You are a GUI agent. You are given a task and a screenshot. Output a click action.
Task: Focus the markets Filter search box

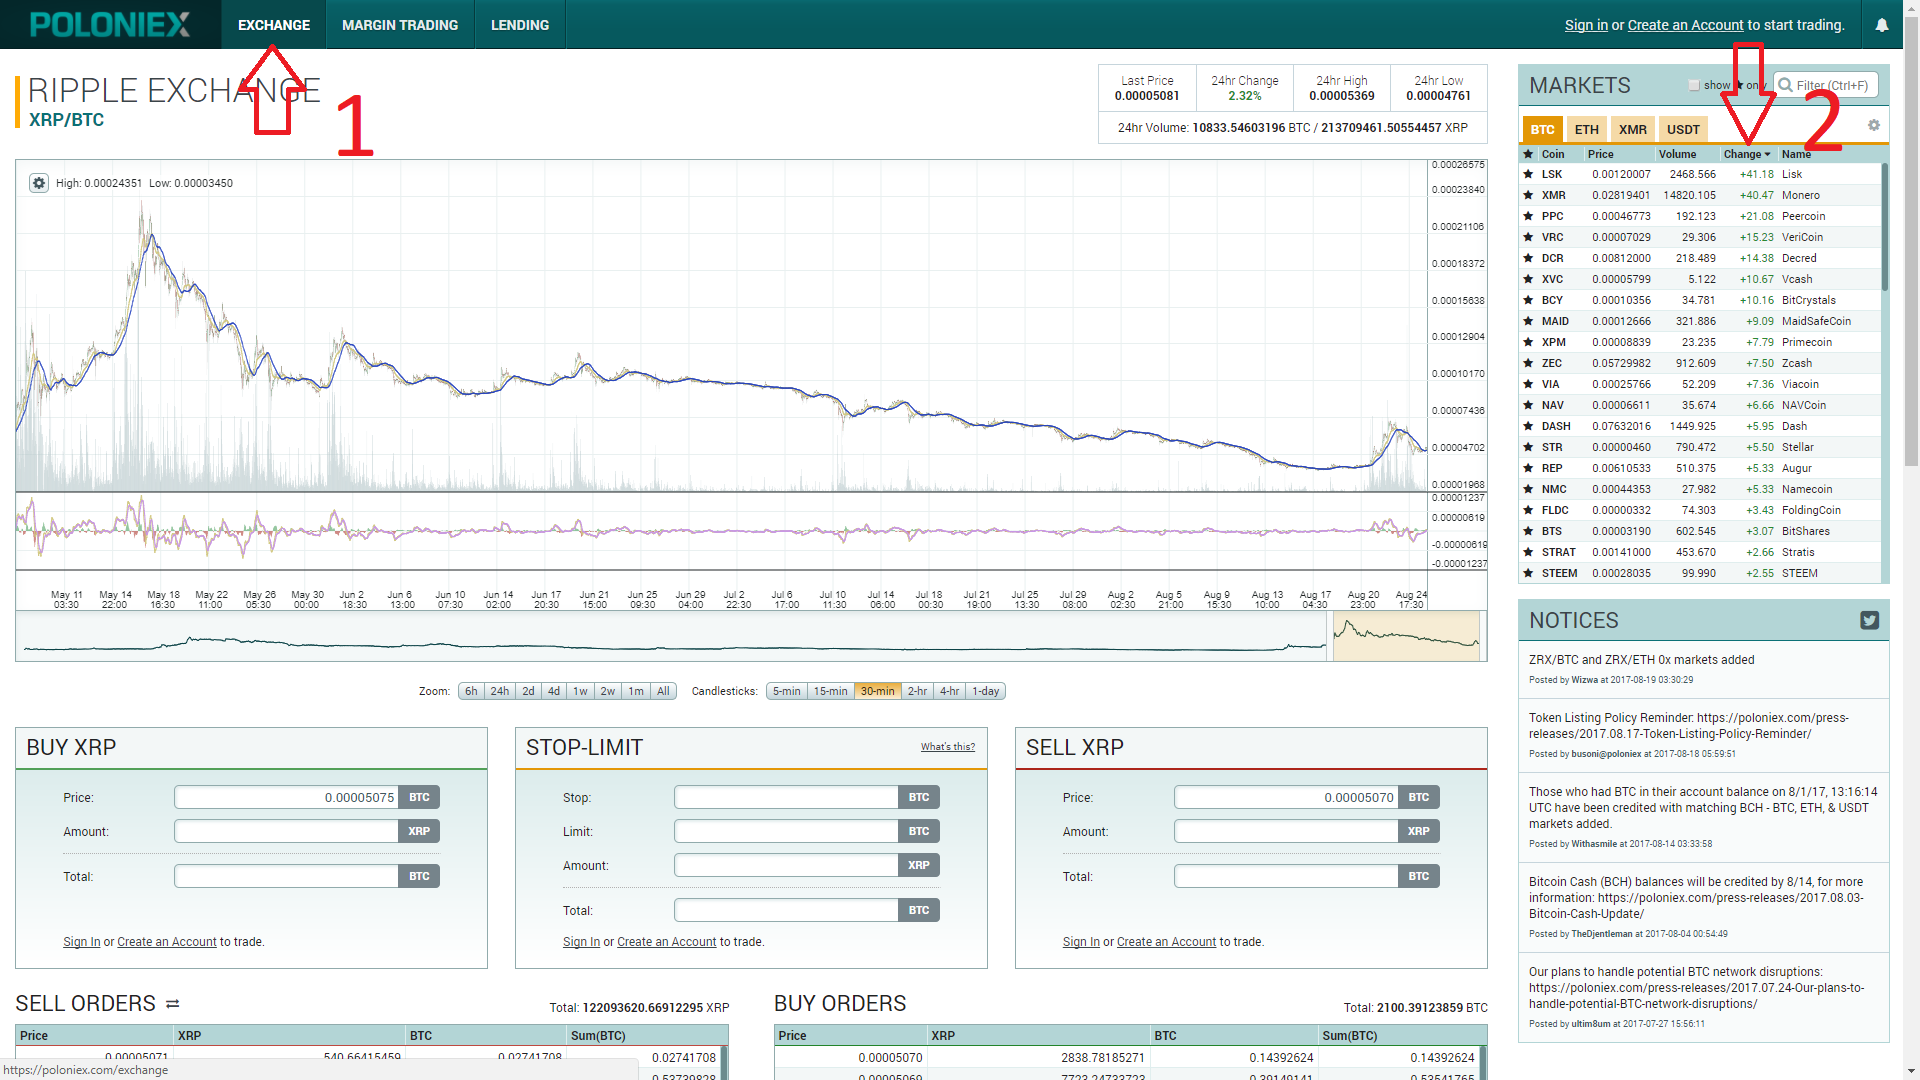[x=1826, y=85]
